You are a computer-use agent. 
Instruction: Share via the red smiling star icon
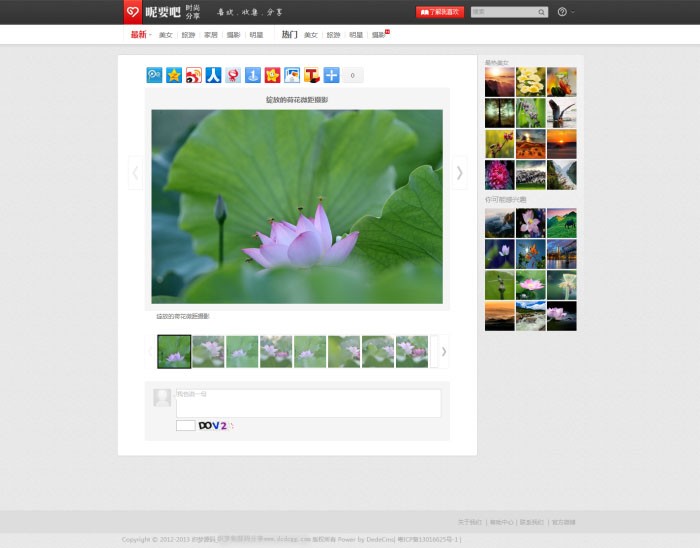pyautogui.click(x=272, y=75)
